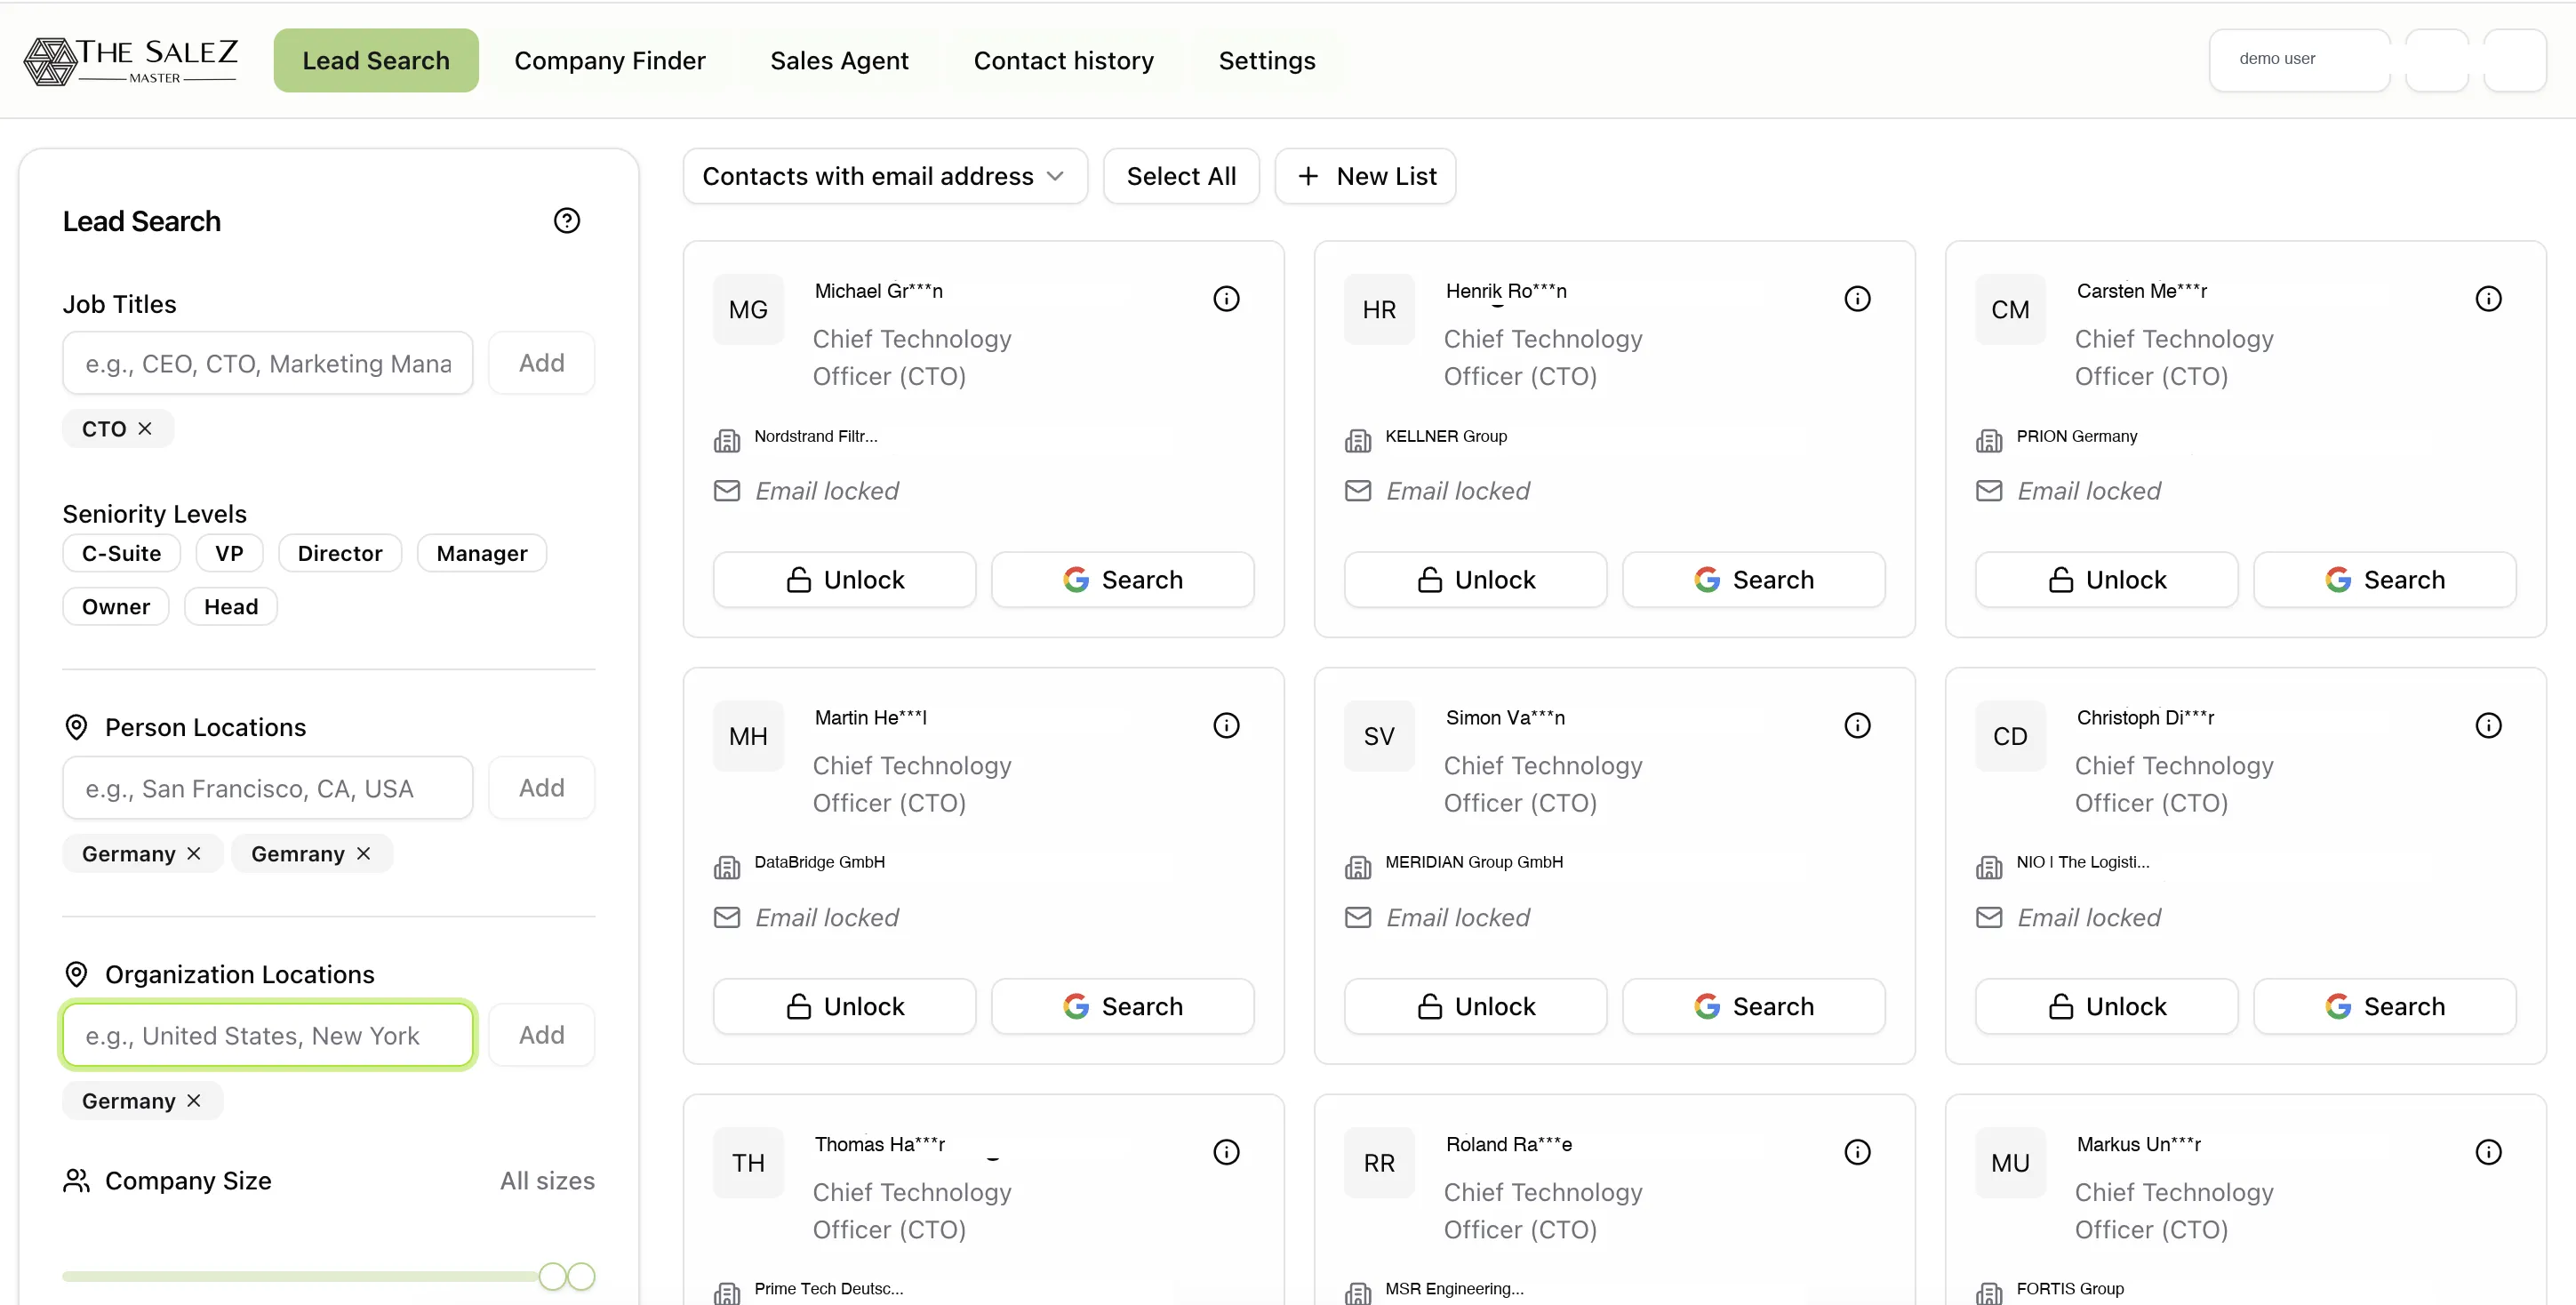The image size is (2576, 1305).
Task: Open info details for Carsten Me***r
Action: point(2489,298)
